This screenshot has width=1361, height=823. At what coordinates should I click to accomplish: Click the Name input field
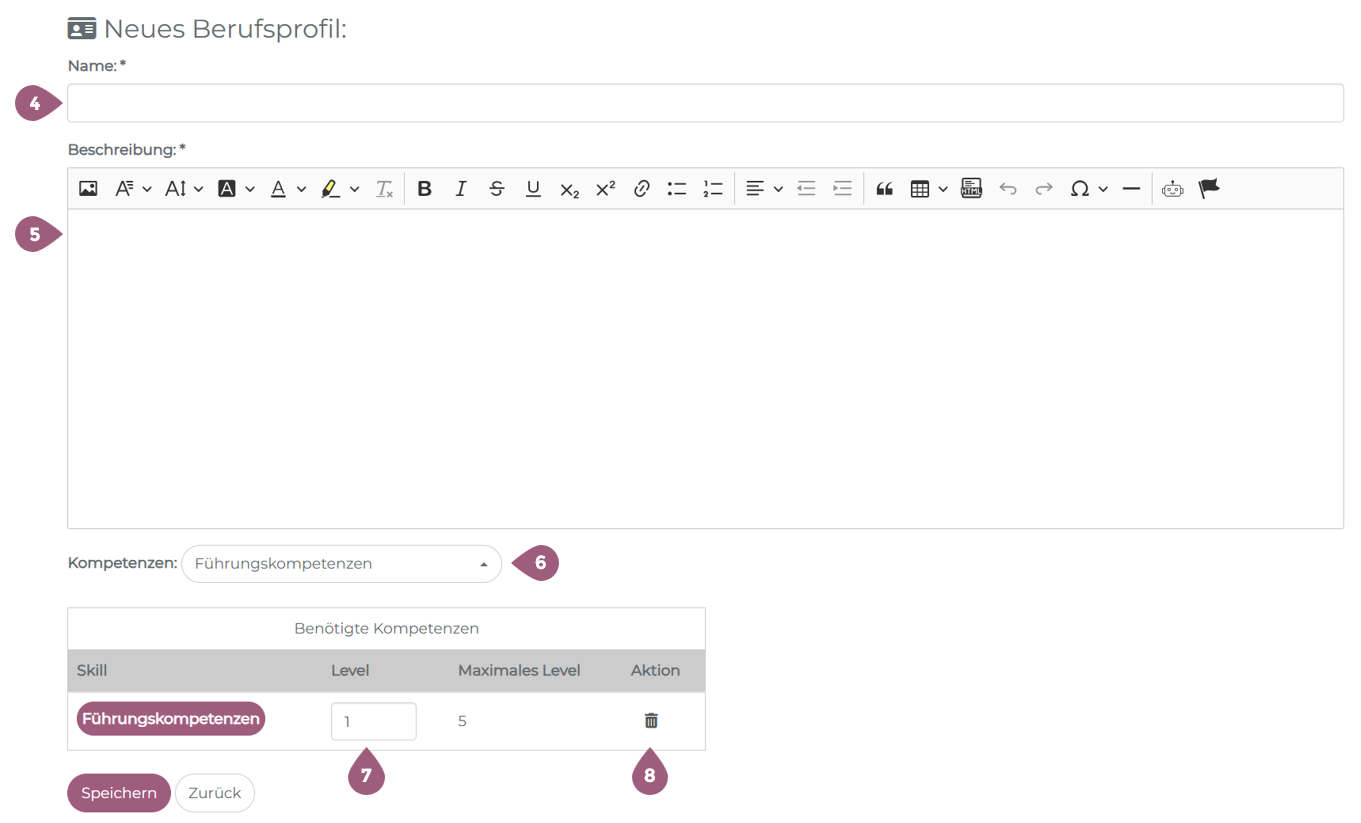coord(705,103)
